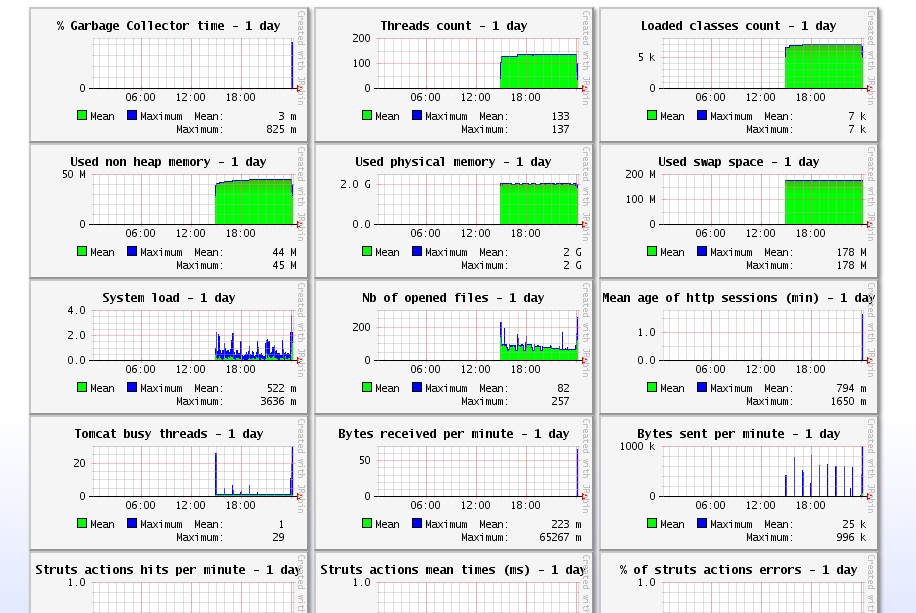Click the Mean value 794 m for http sessions
The width and height of the screenshot is (916, 613).
(x=852, y=389)
